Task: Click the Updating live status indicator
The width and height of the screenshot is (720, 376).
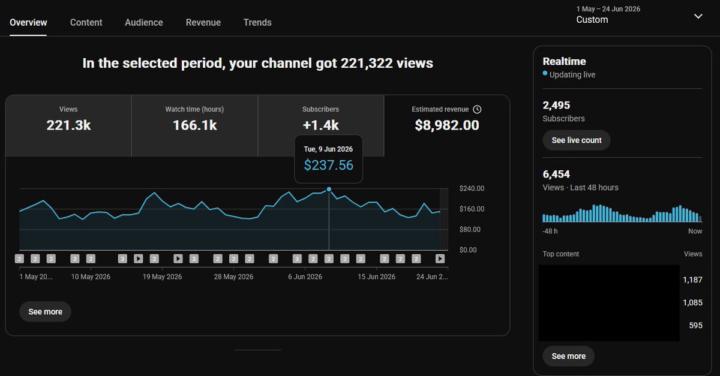Action: pyautogui.click(x=569, y=74)
